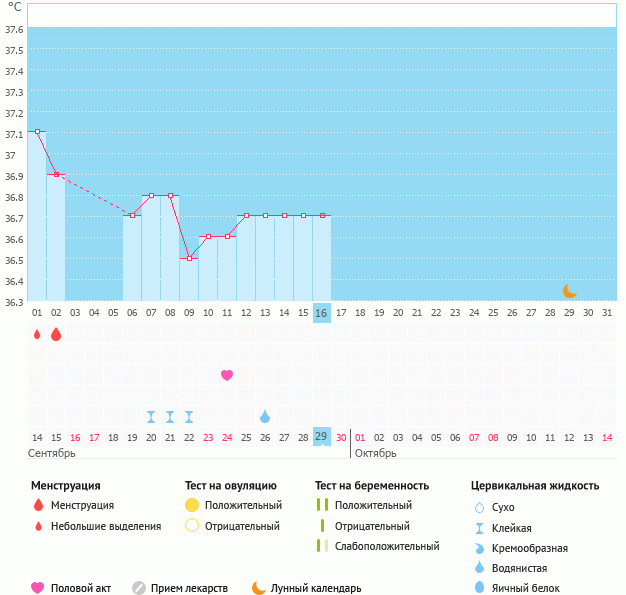Click the sticky fluid icon above date 20
This screenshot has height=595, width=626.
(x=151, y=416)
